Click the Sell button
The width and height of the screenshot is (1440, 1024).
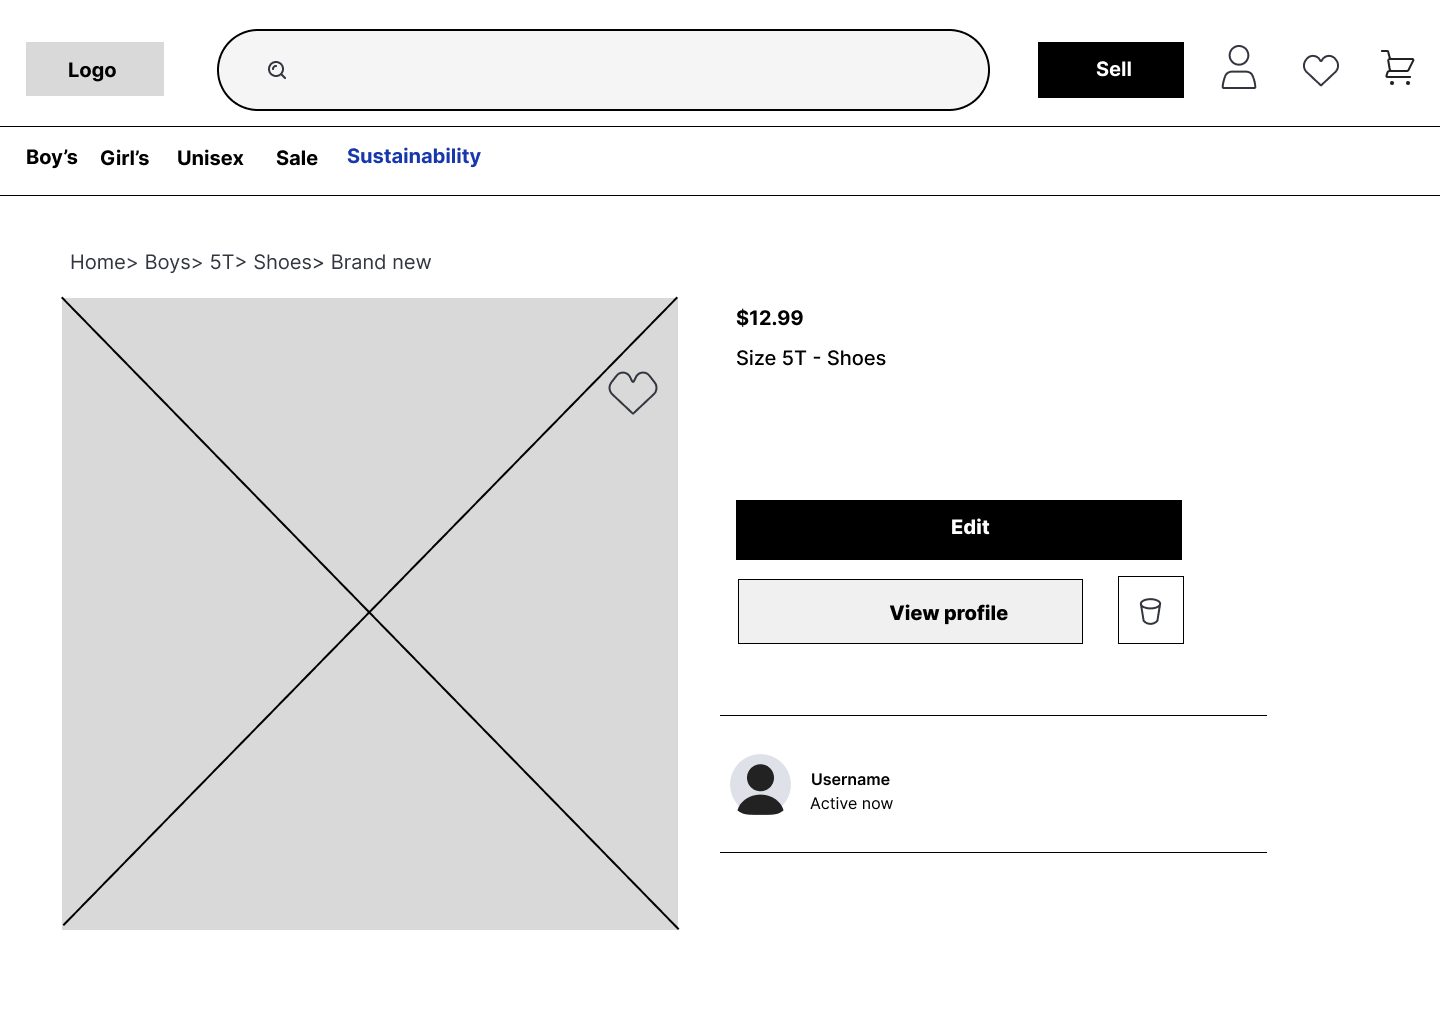click(1111, 70)
